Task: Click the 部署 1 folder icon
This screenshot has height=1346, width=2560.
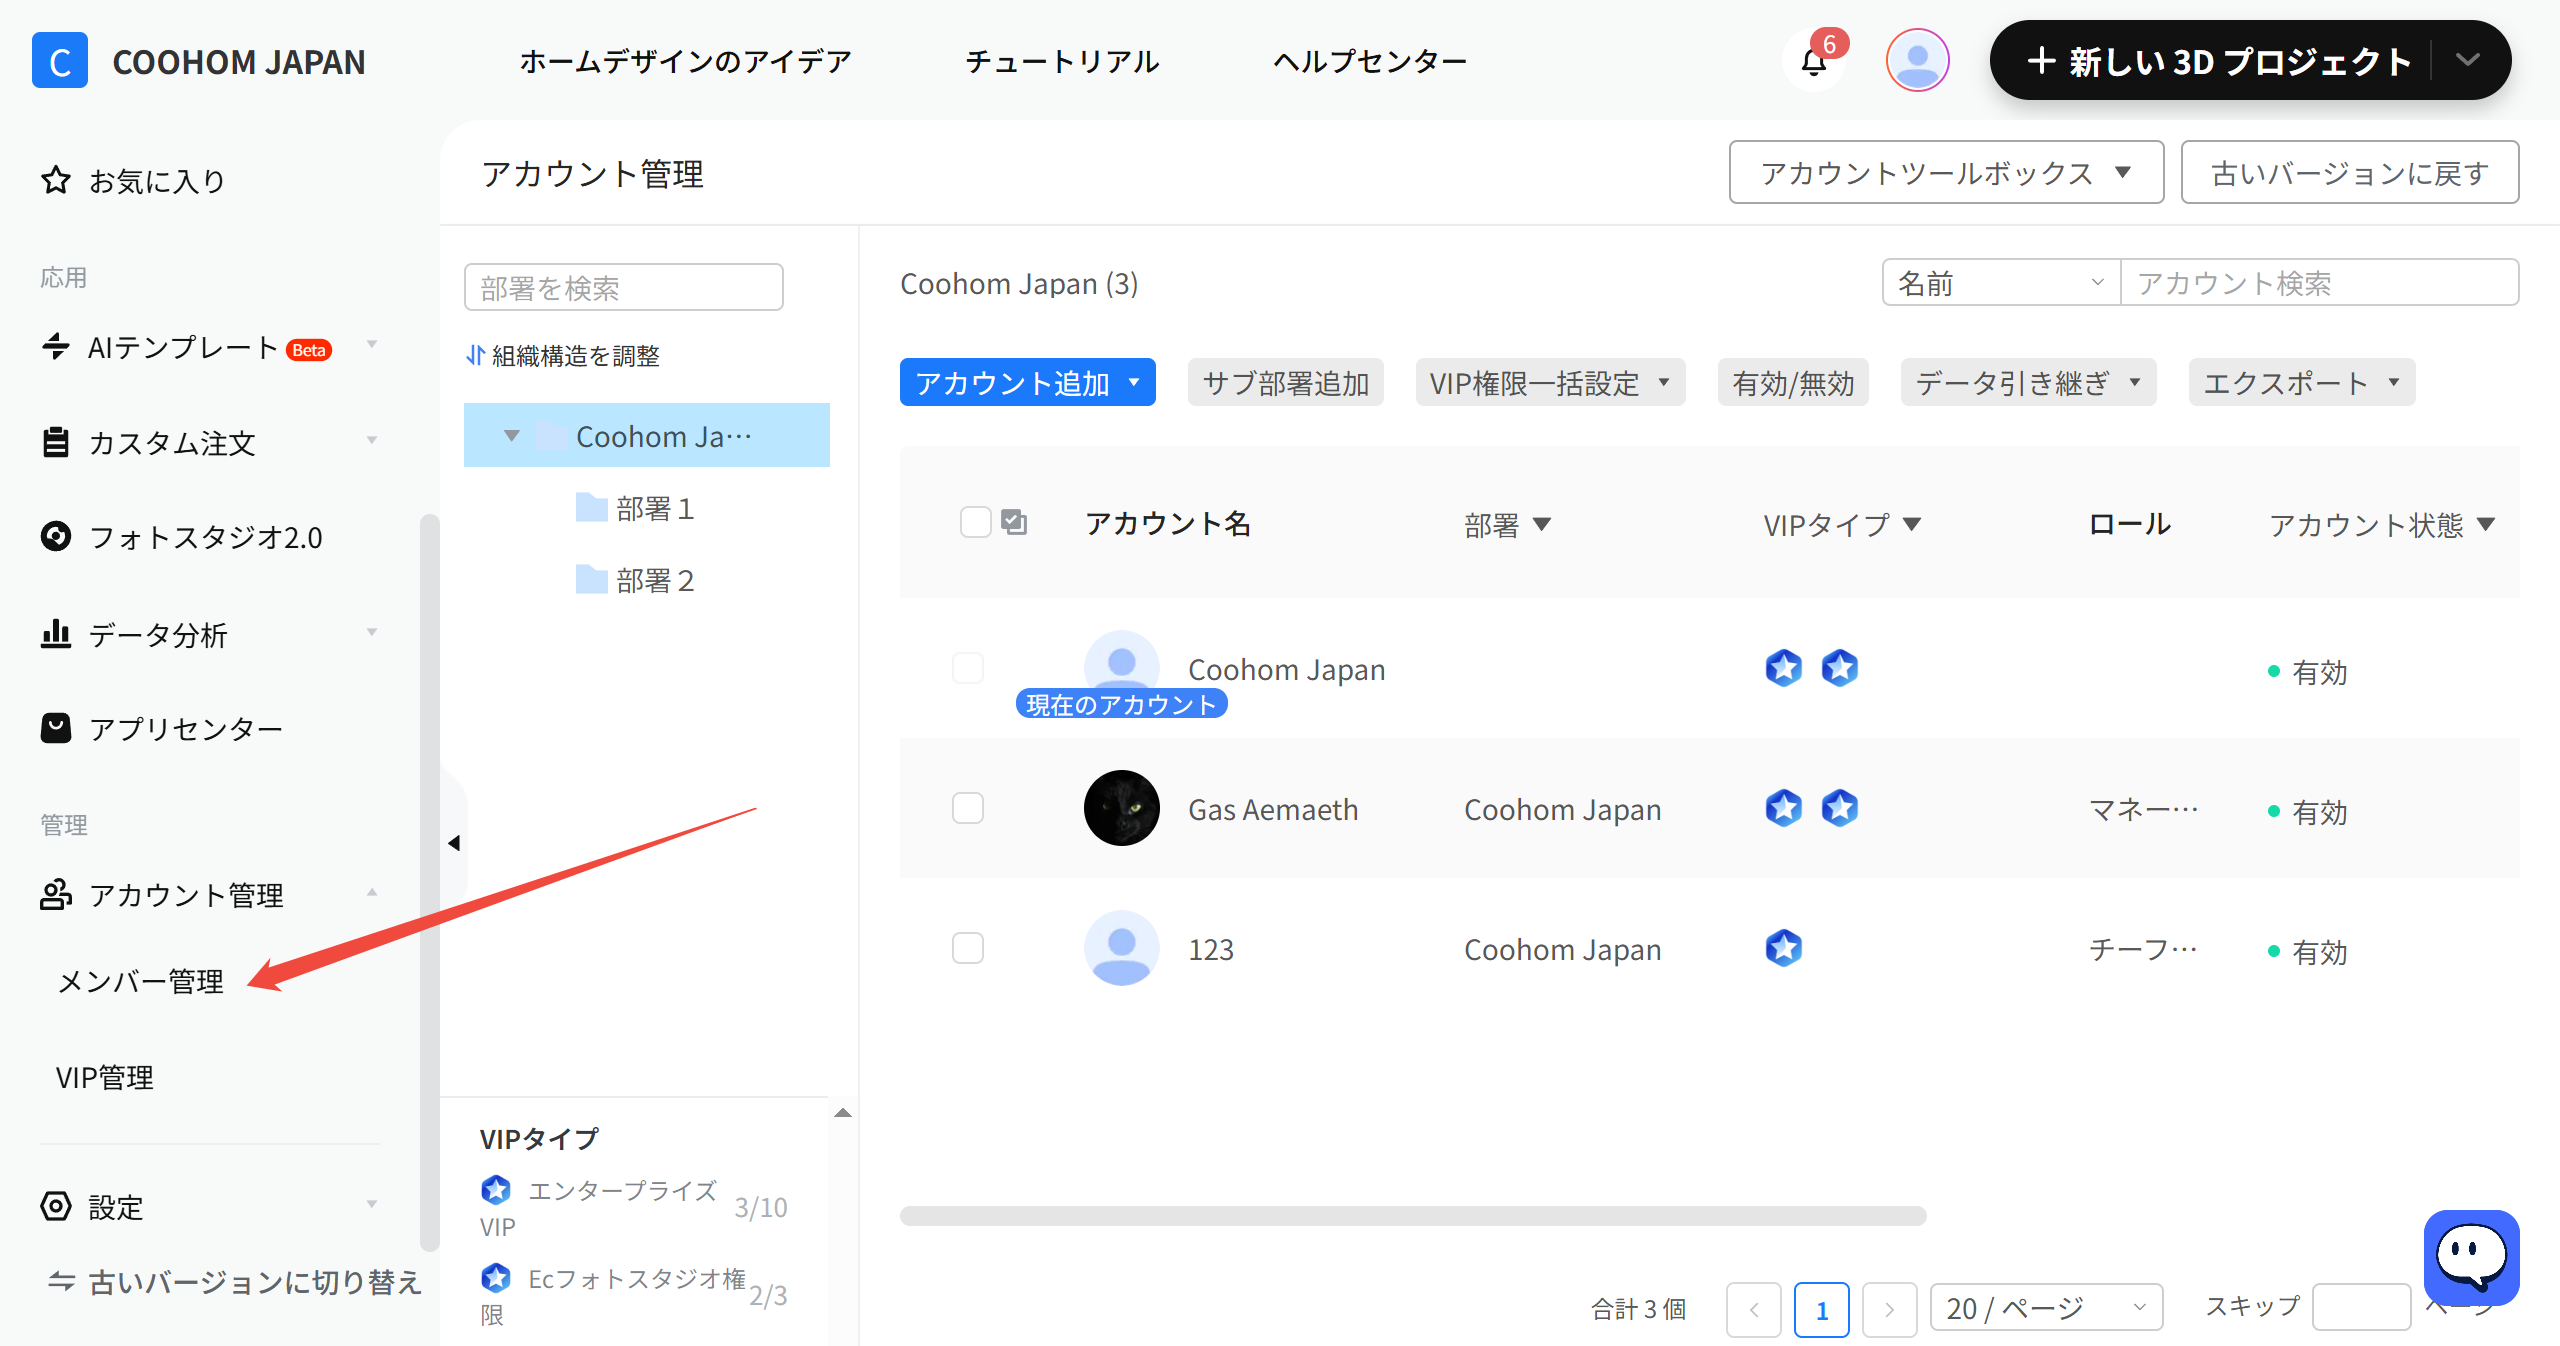Action: pos(592,508)
